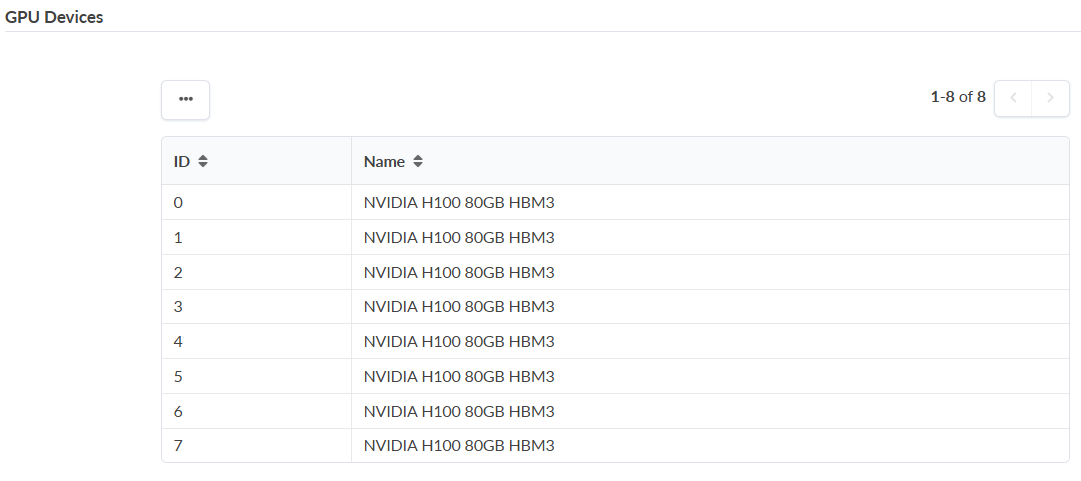Go to the next page arrow
Image resolution: width=1081 pixels, height=481 pixels.
pyautogui.click(x=1050, y=98)
